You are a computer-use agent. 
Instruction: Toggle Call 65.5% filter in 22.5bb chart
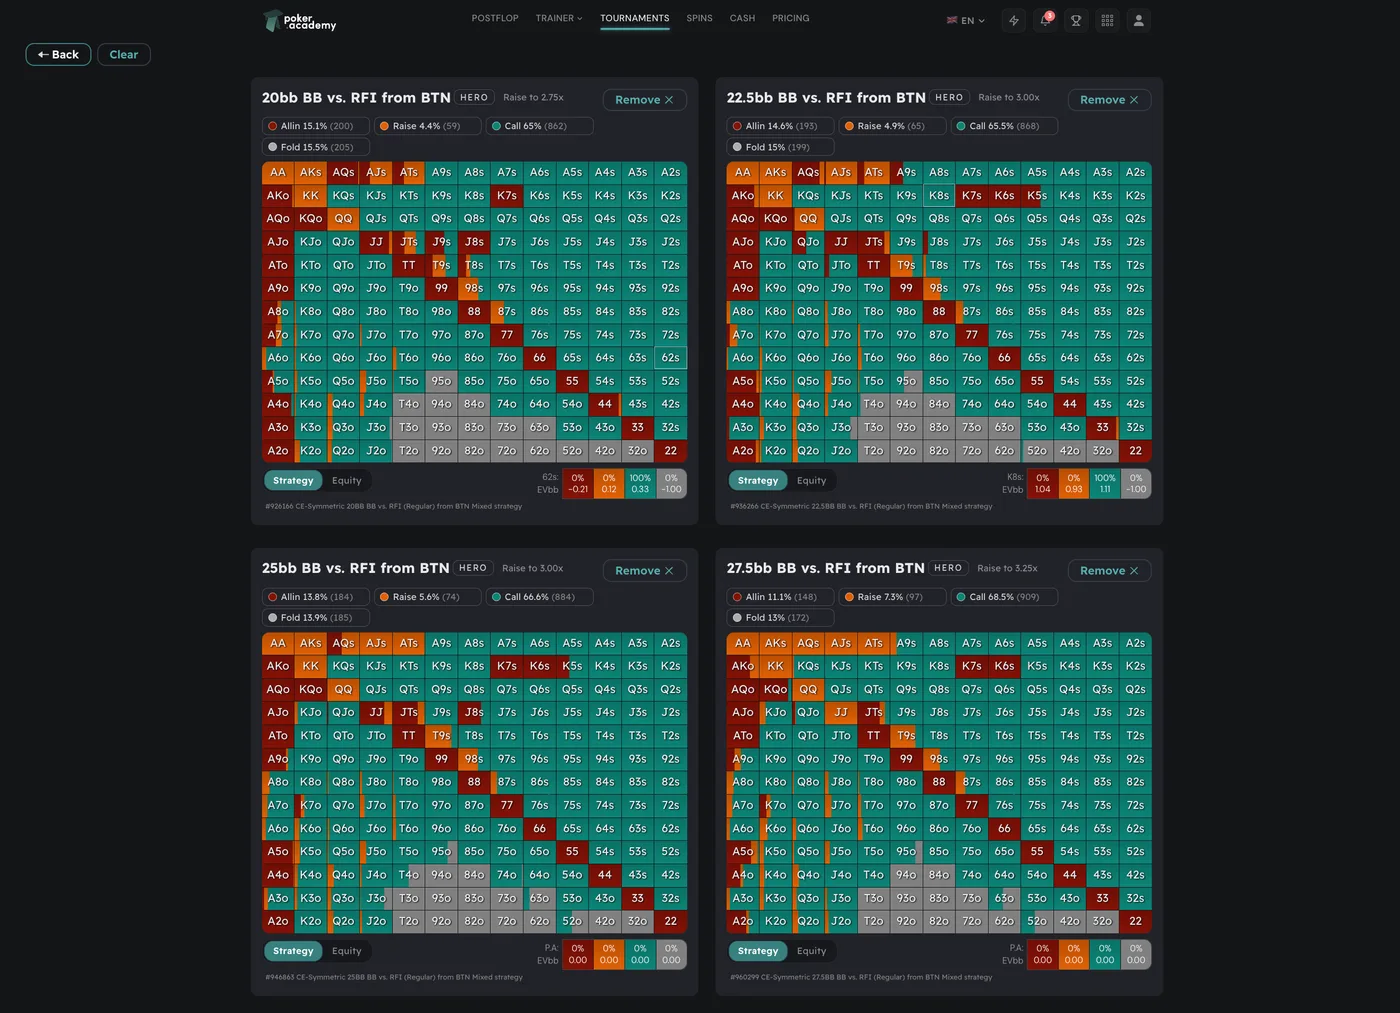pos(1003,126)
